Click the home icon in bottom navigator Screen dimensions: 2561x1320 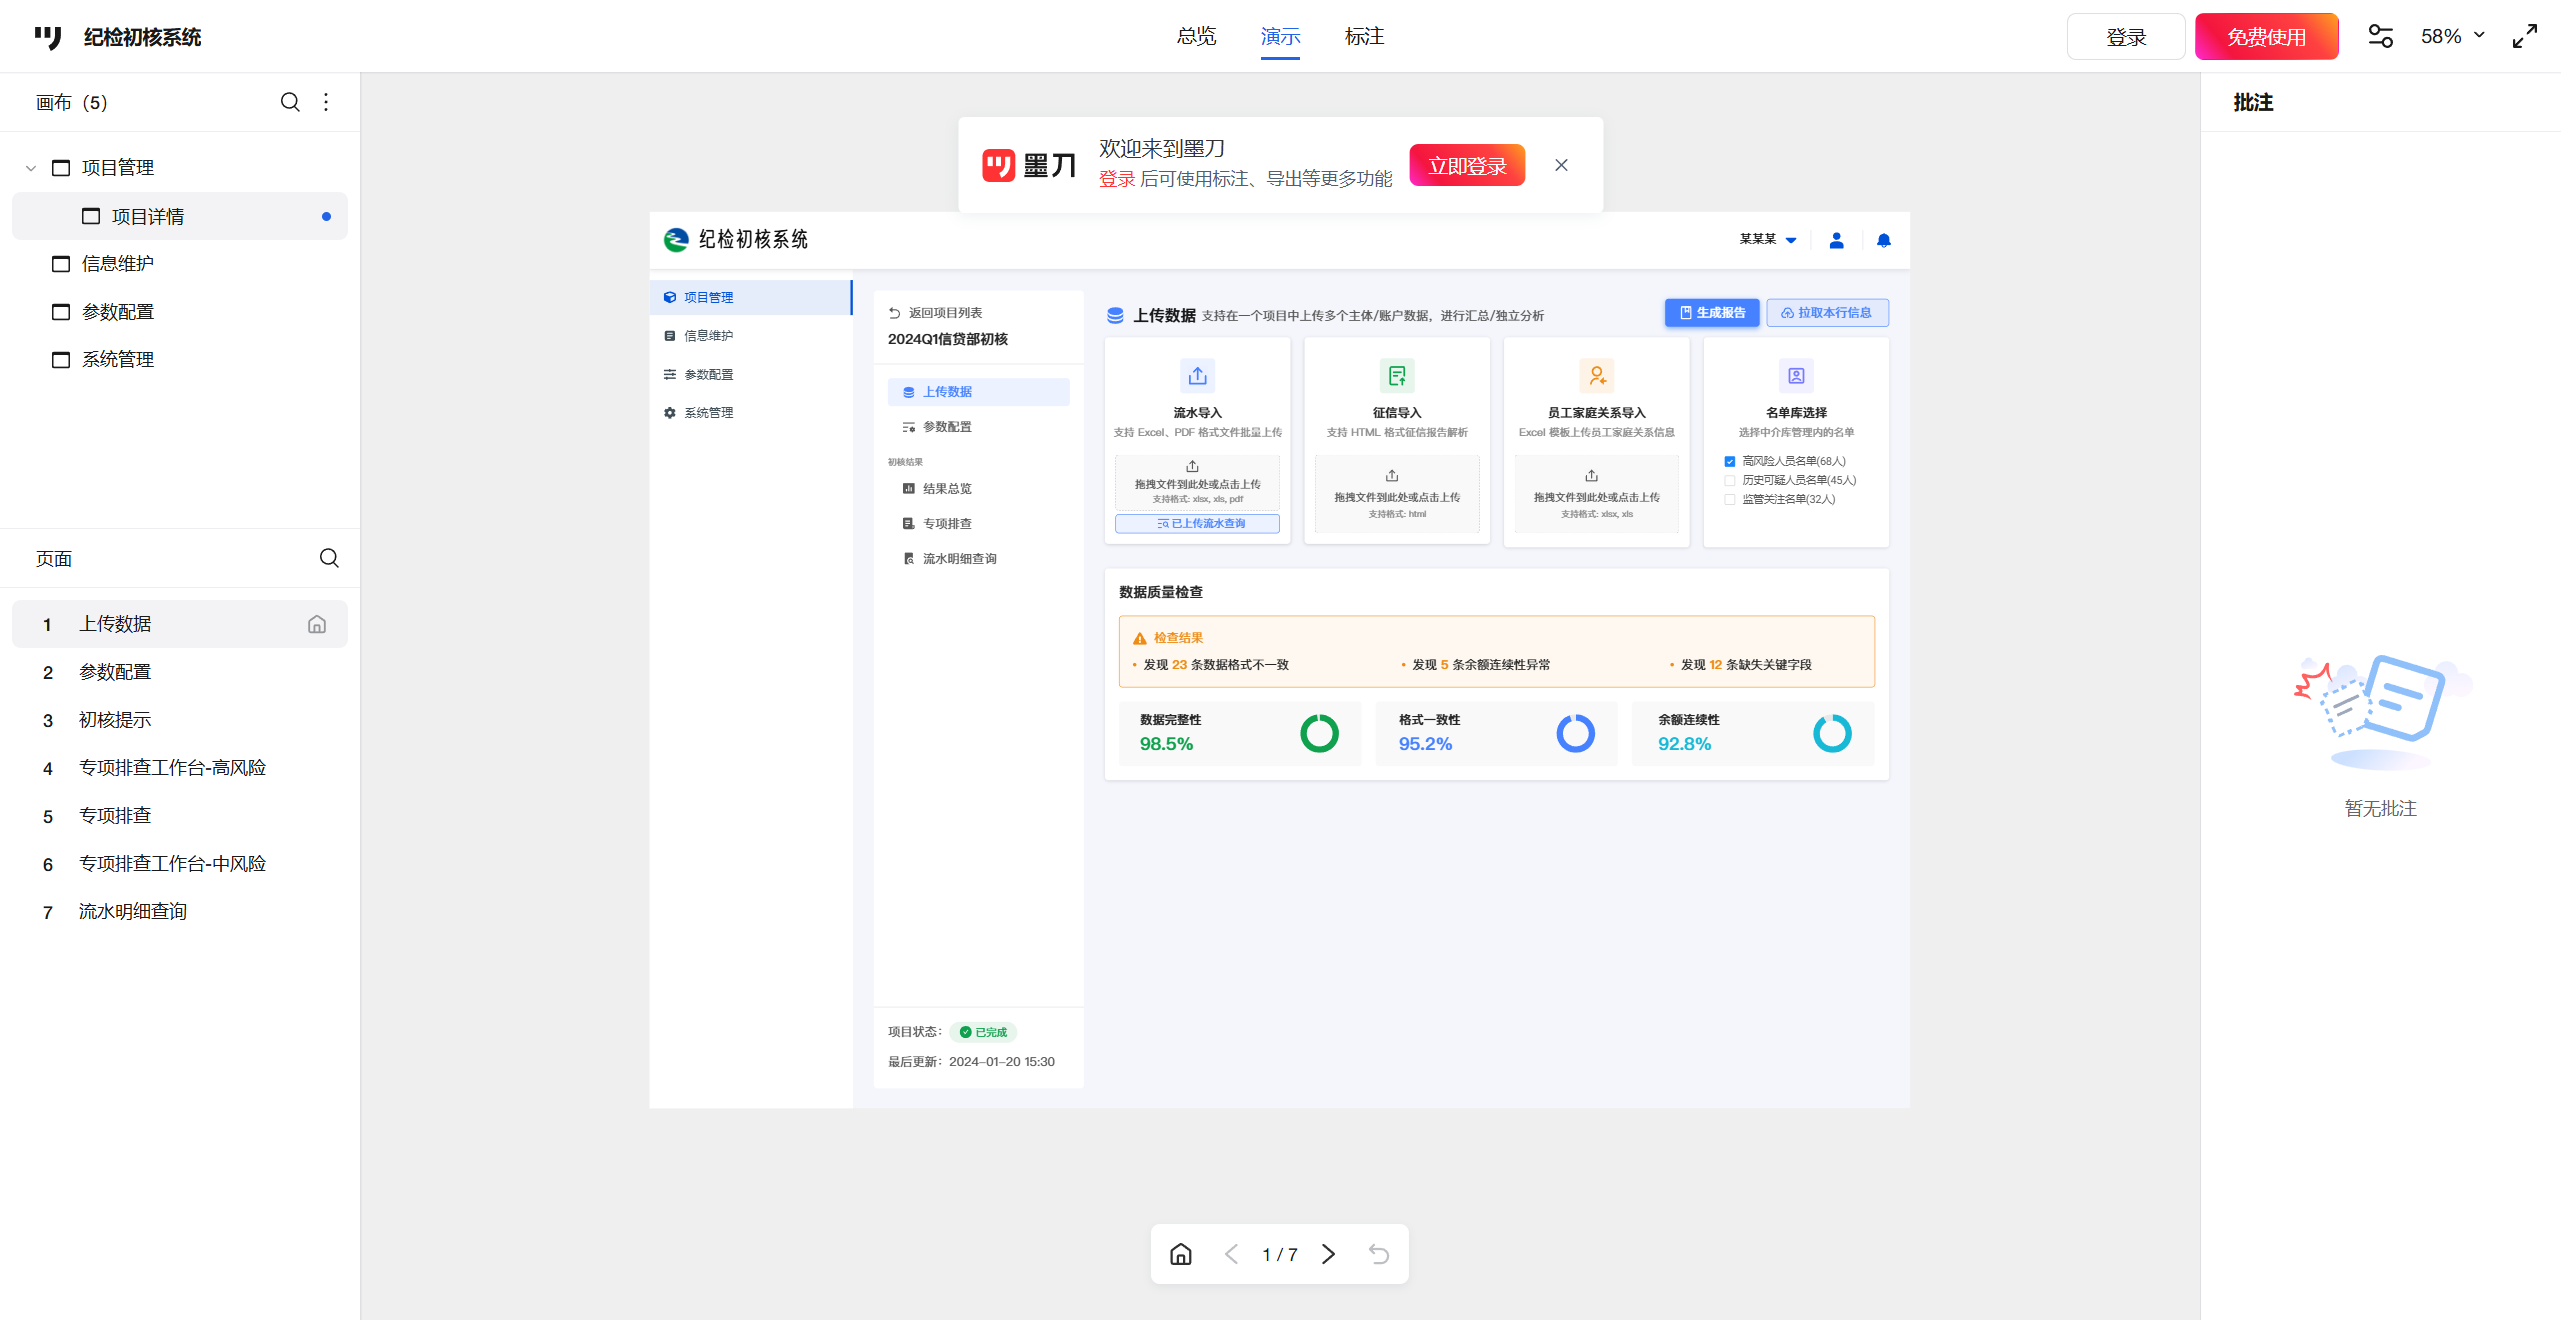pyautogui.click(x=1181, y=1254)
